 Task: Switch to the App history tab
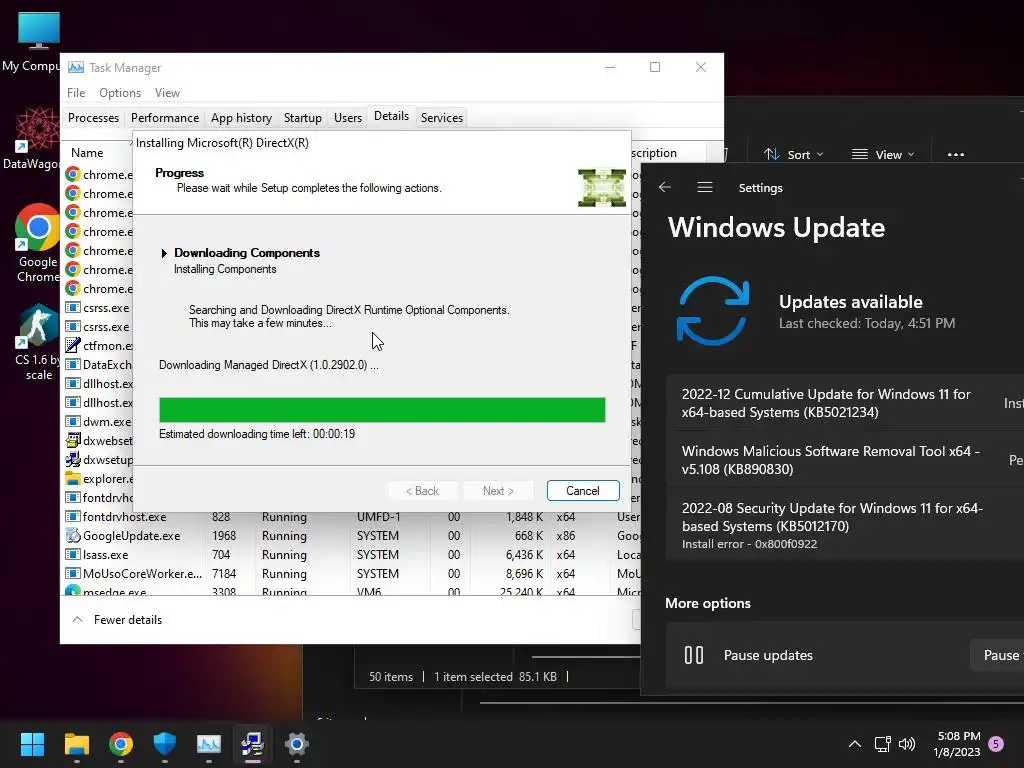pos(241,118)
